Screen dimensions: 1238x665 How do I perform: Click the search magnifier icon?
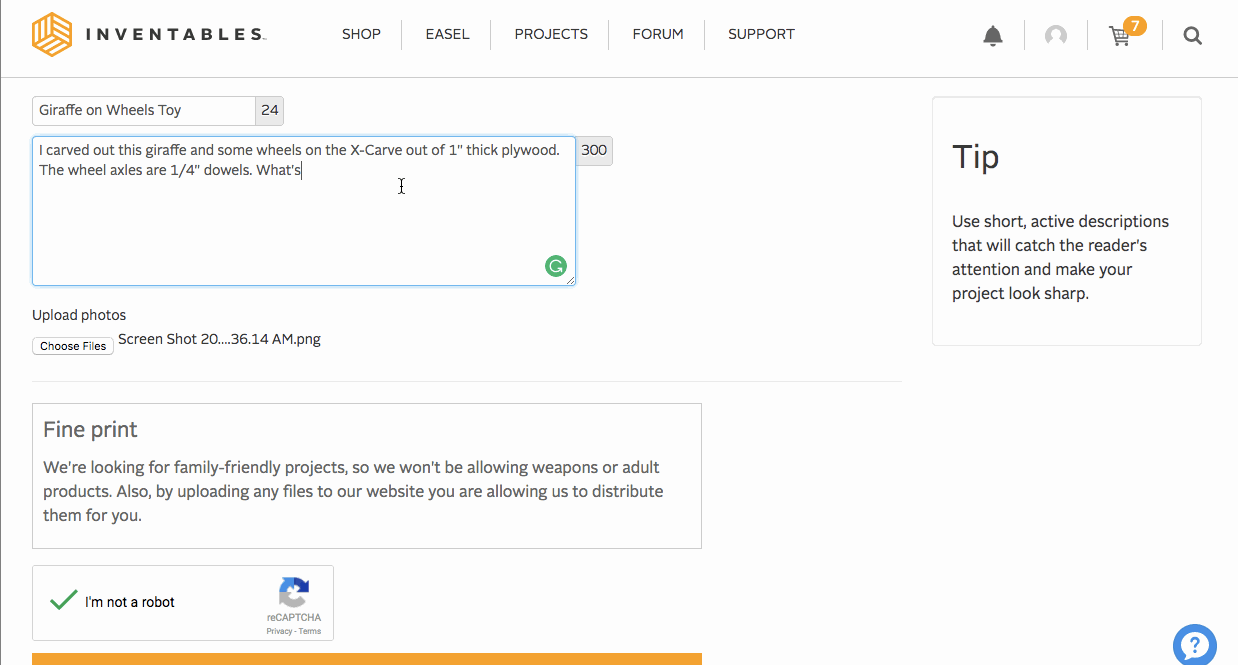1192,36
